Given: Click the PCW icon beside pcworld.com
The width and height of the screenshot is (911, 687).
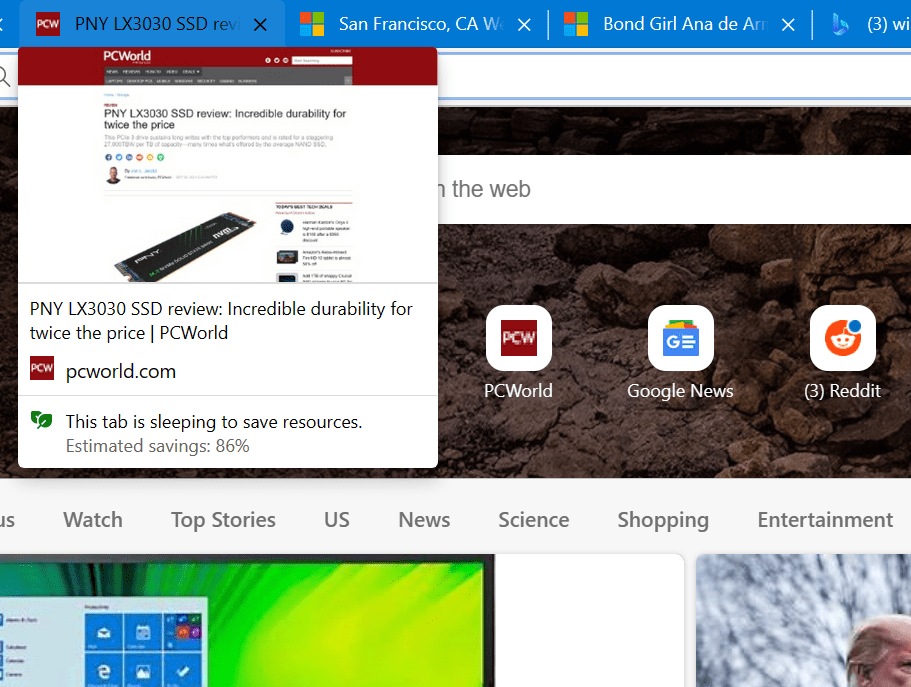Looking at the screenshot, I should (x=42, y=368).
